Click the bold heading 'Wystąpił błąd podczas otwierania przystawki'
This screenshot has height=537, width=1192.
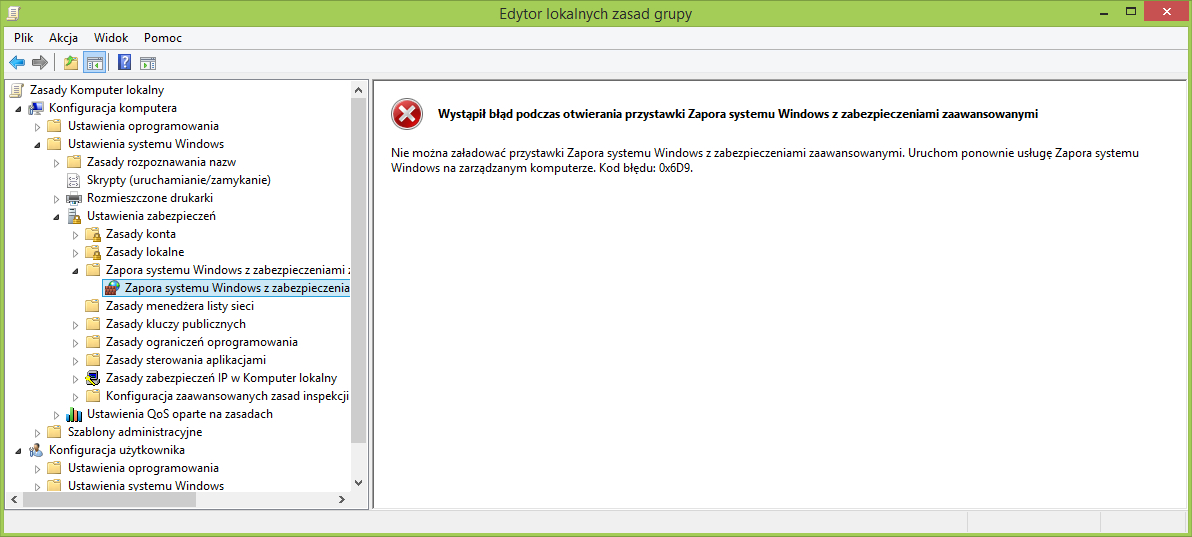click(562, 114)
